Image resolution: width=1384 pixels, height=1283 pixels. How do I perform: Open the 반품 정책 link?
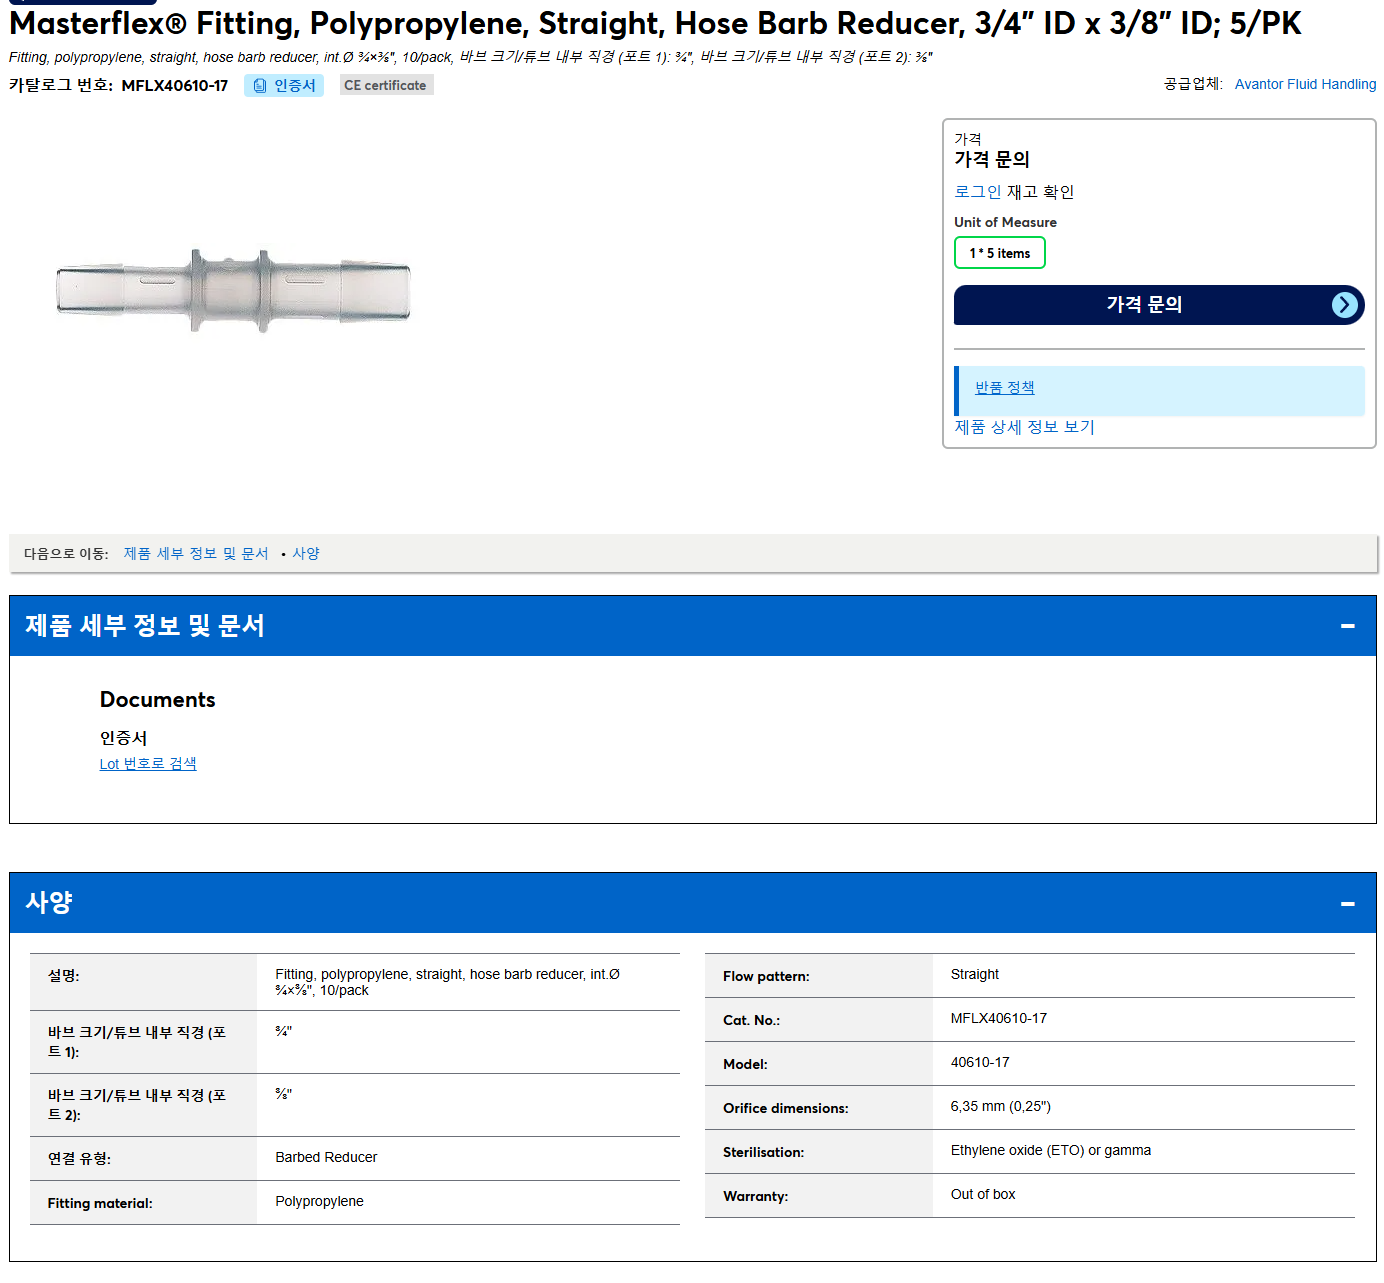coord(1004,388)
